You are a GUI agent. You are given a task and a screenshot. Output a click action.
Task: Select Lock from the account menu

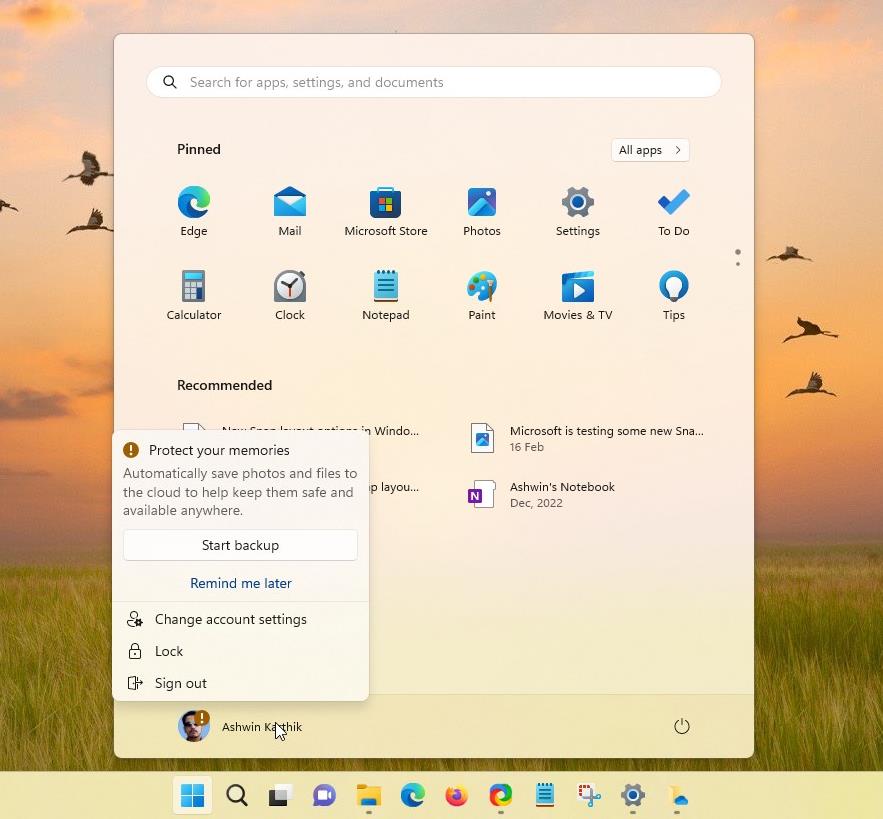(240, 651)
